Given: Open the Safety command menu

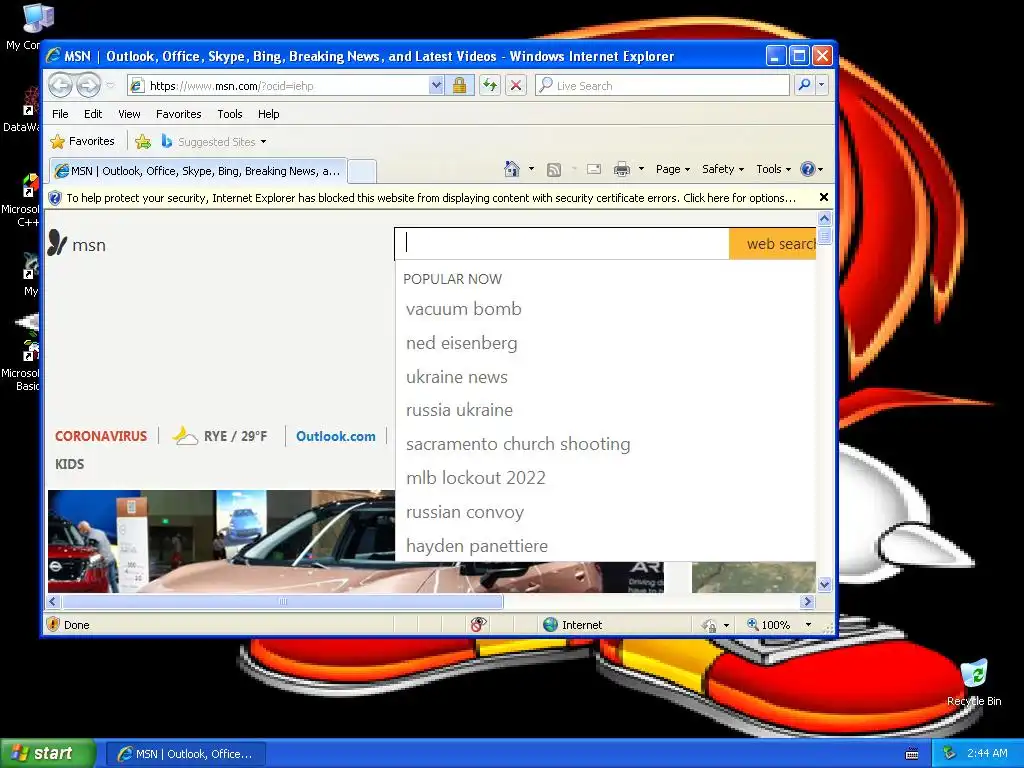Looking at the screenshot, I should tap(722, 169).
